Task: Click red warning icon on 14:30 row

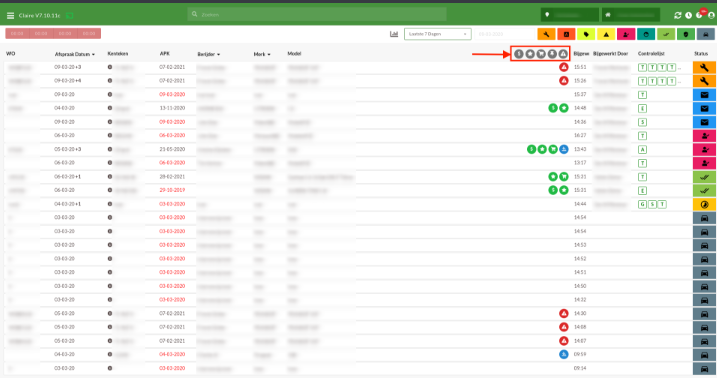Action: click(564, 314)
